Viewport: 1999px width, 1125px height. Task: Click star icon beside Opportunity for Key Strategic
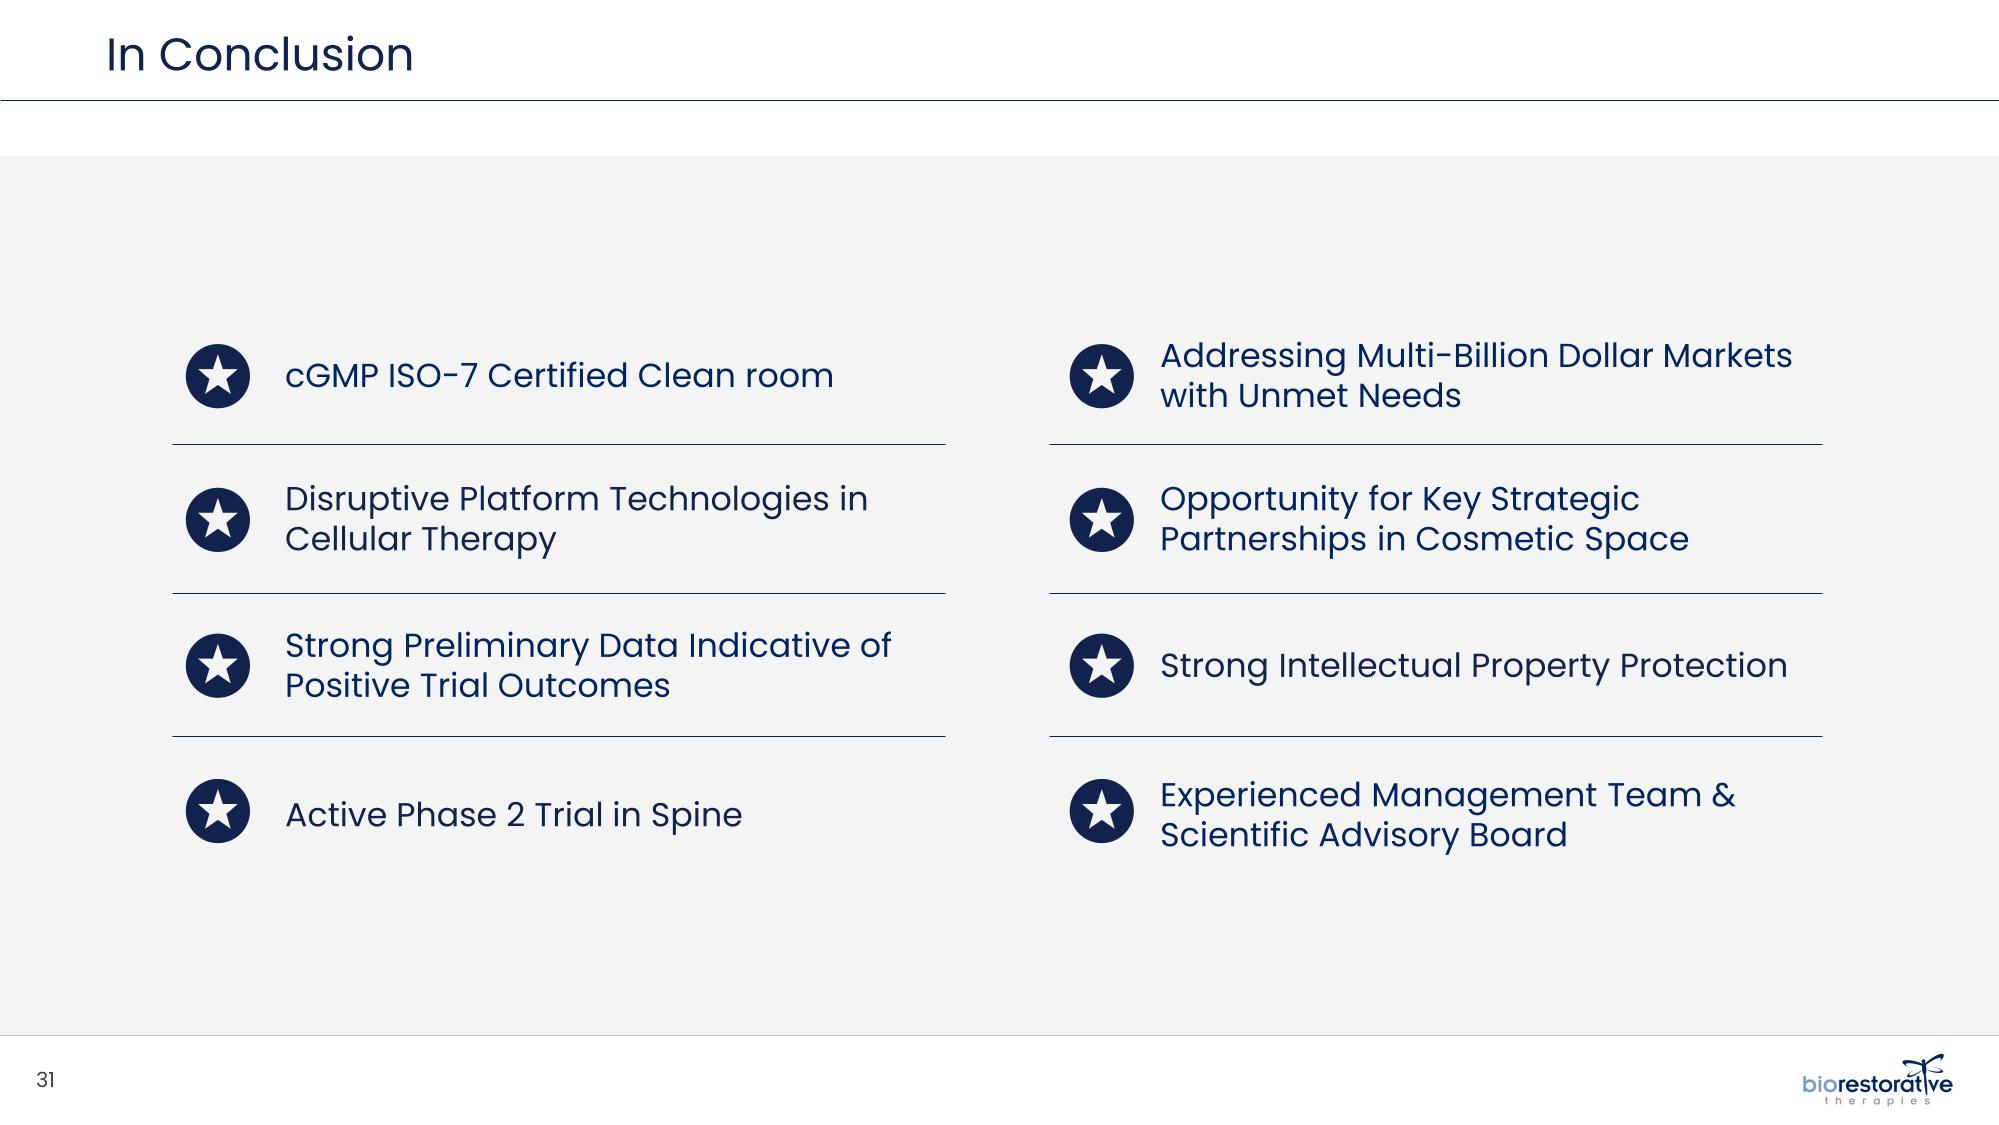(1102, 520)
